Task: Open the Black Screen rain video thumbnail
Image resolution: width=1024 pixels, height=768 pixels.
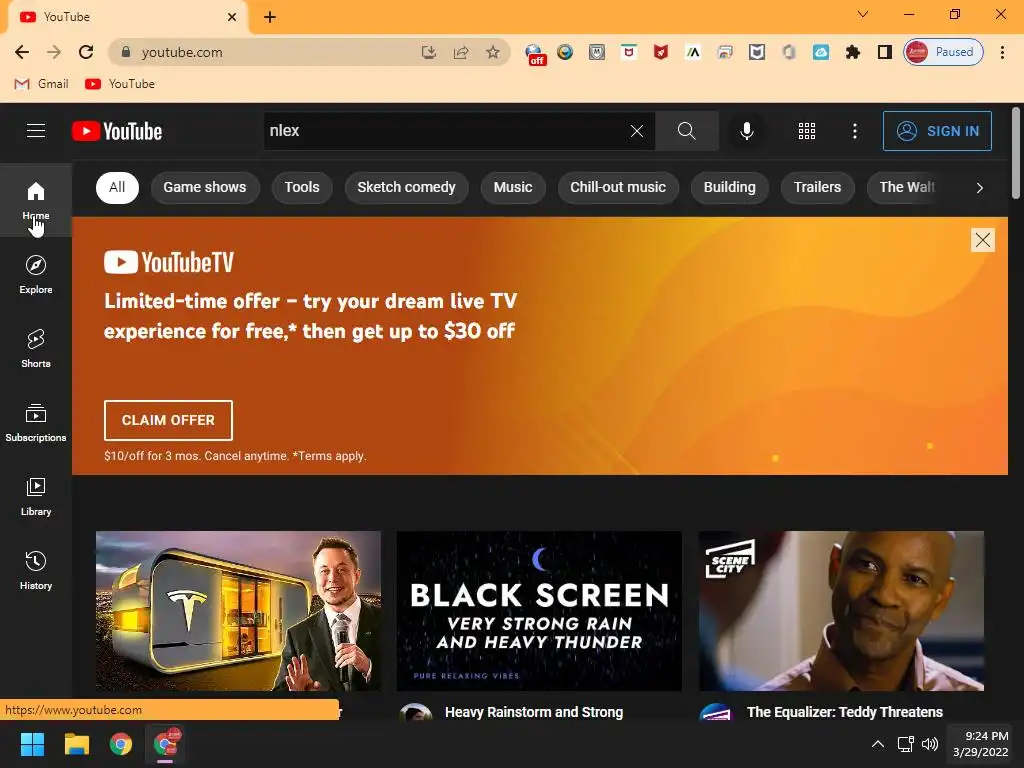Action: 539,611
